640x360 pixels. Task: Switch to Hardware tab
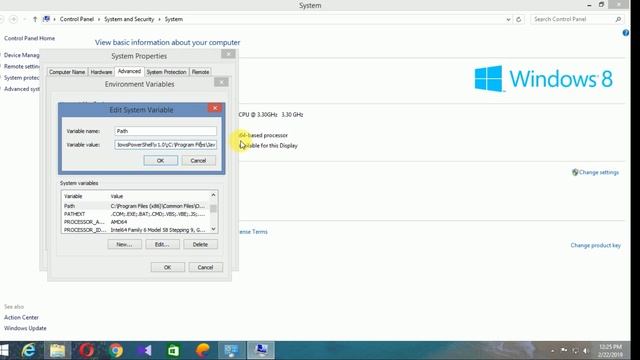[x=101, y=72]
